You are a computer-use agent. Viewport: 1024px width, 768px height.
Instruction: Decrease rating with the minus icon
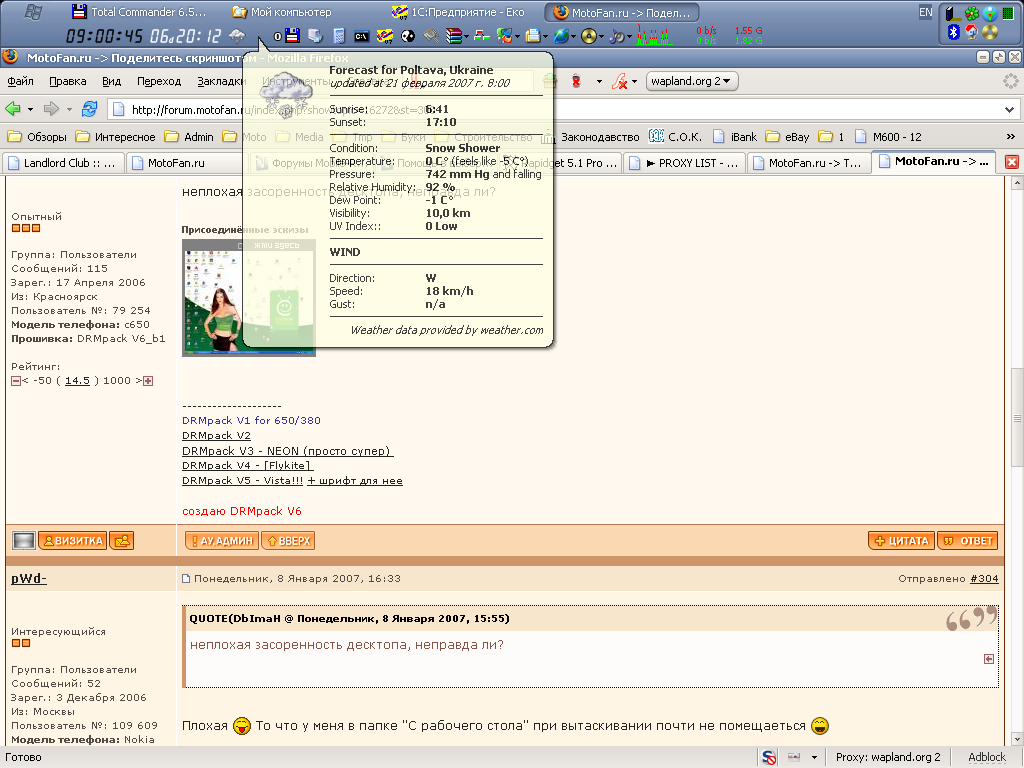click(16, 381)
